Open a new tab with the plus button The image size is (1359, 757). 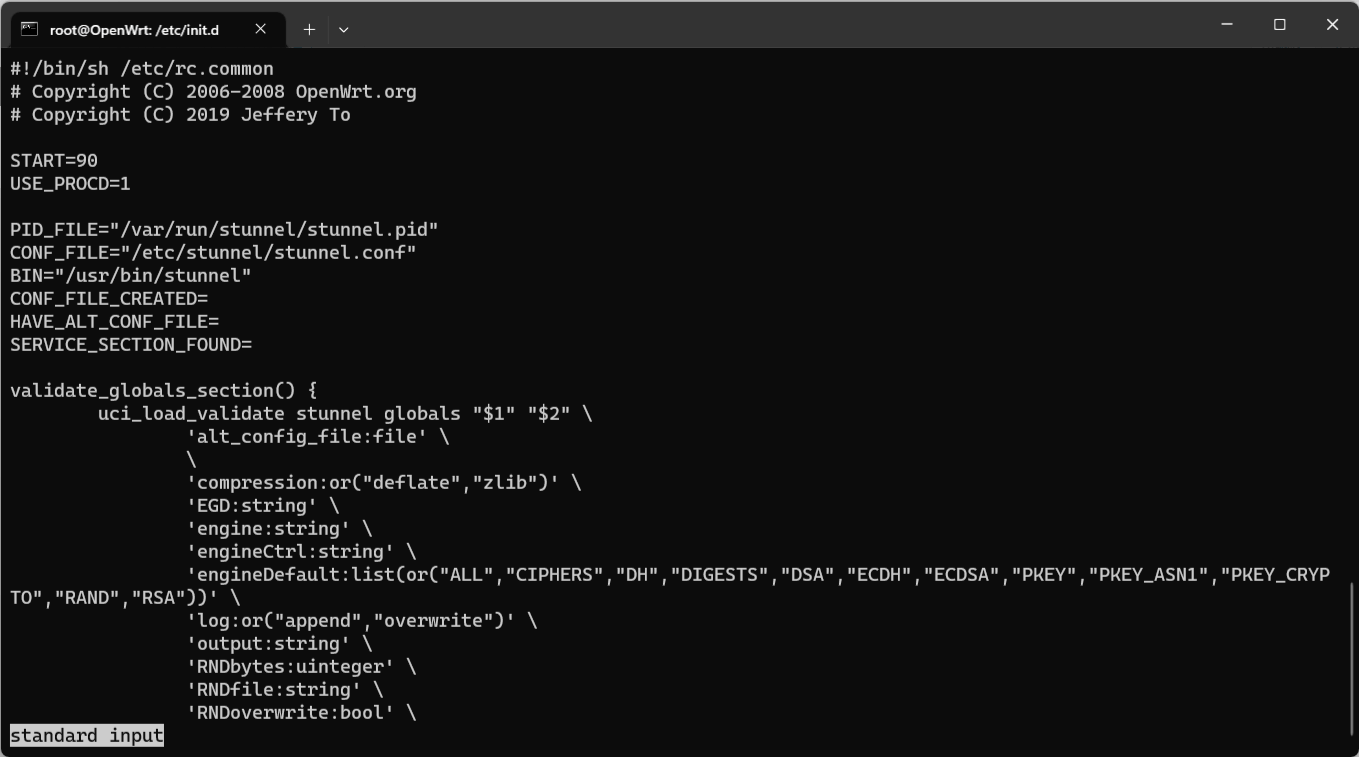pos(309,29)
